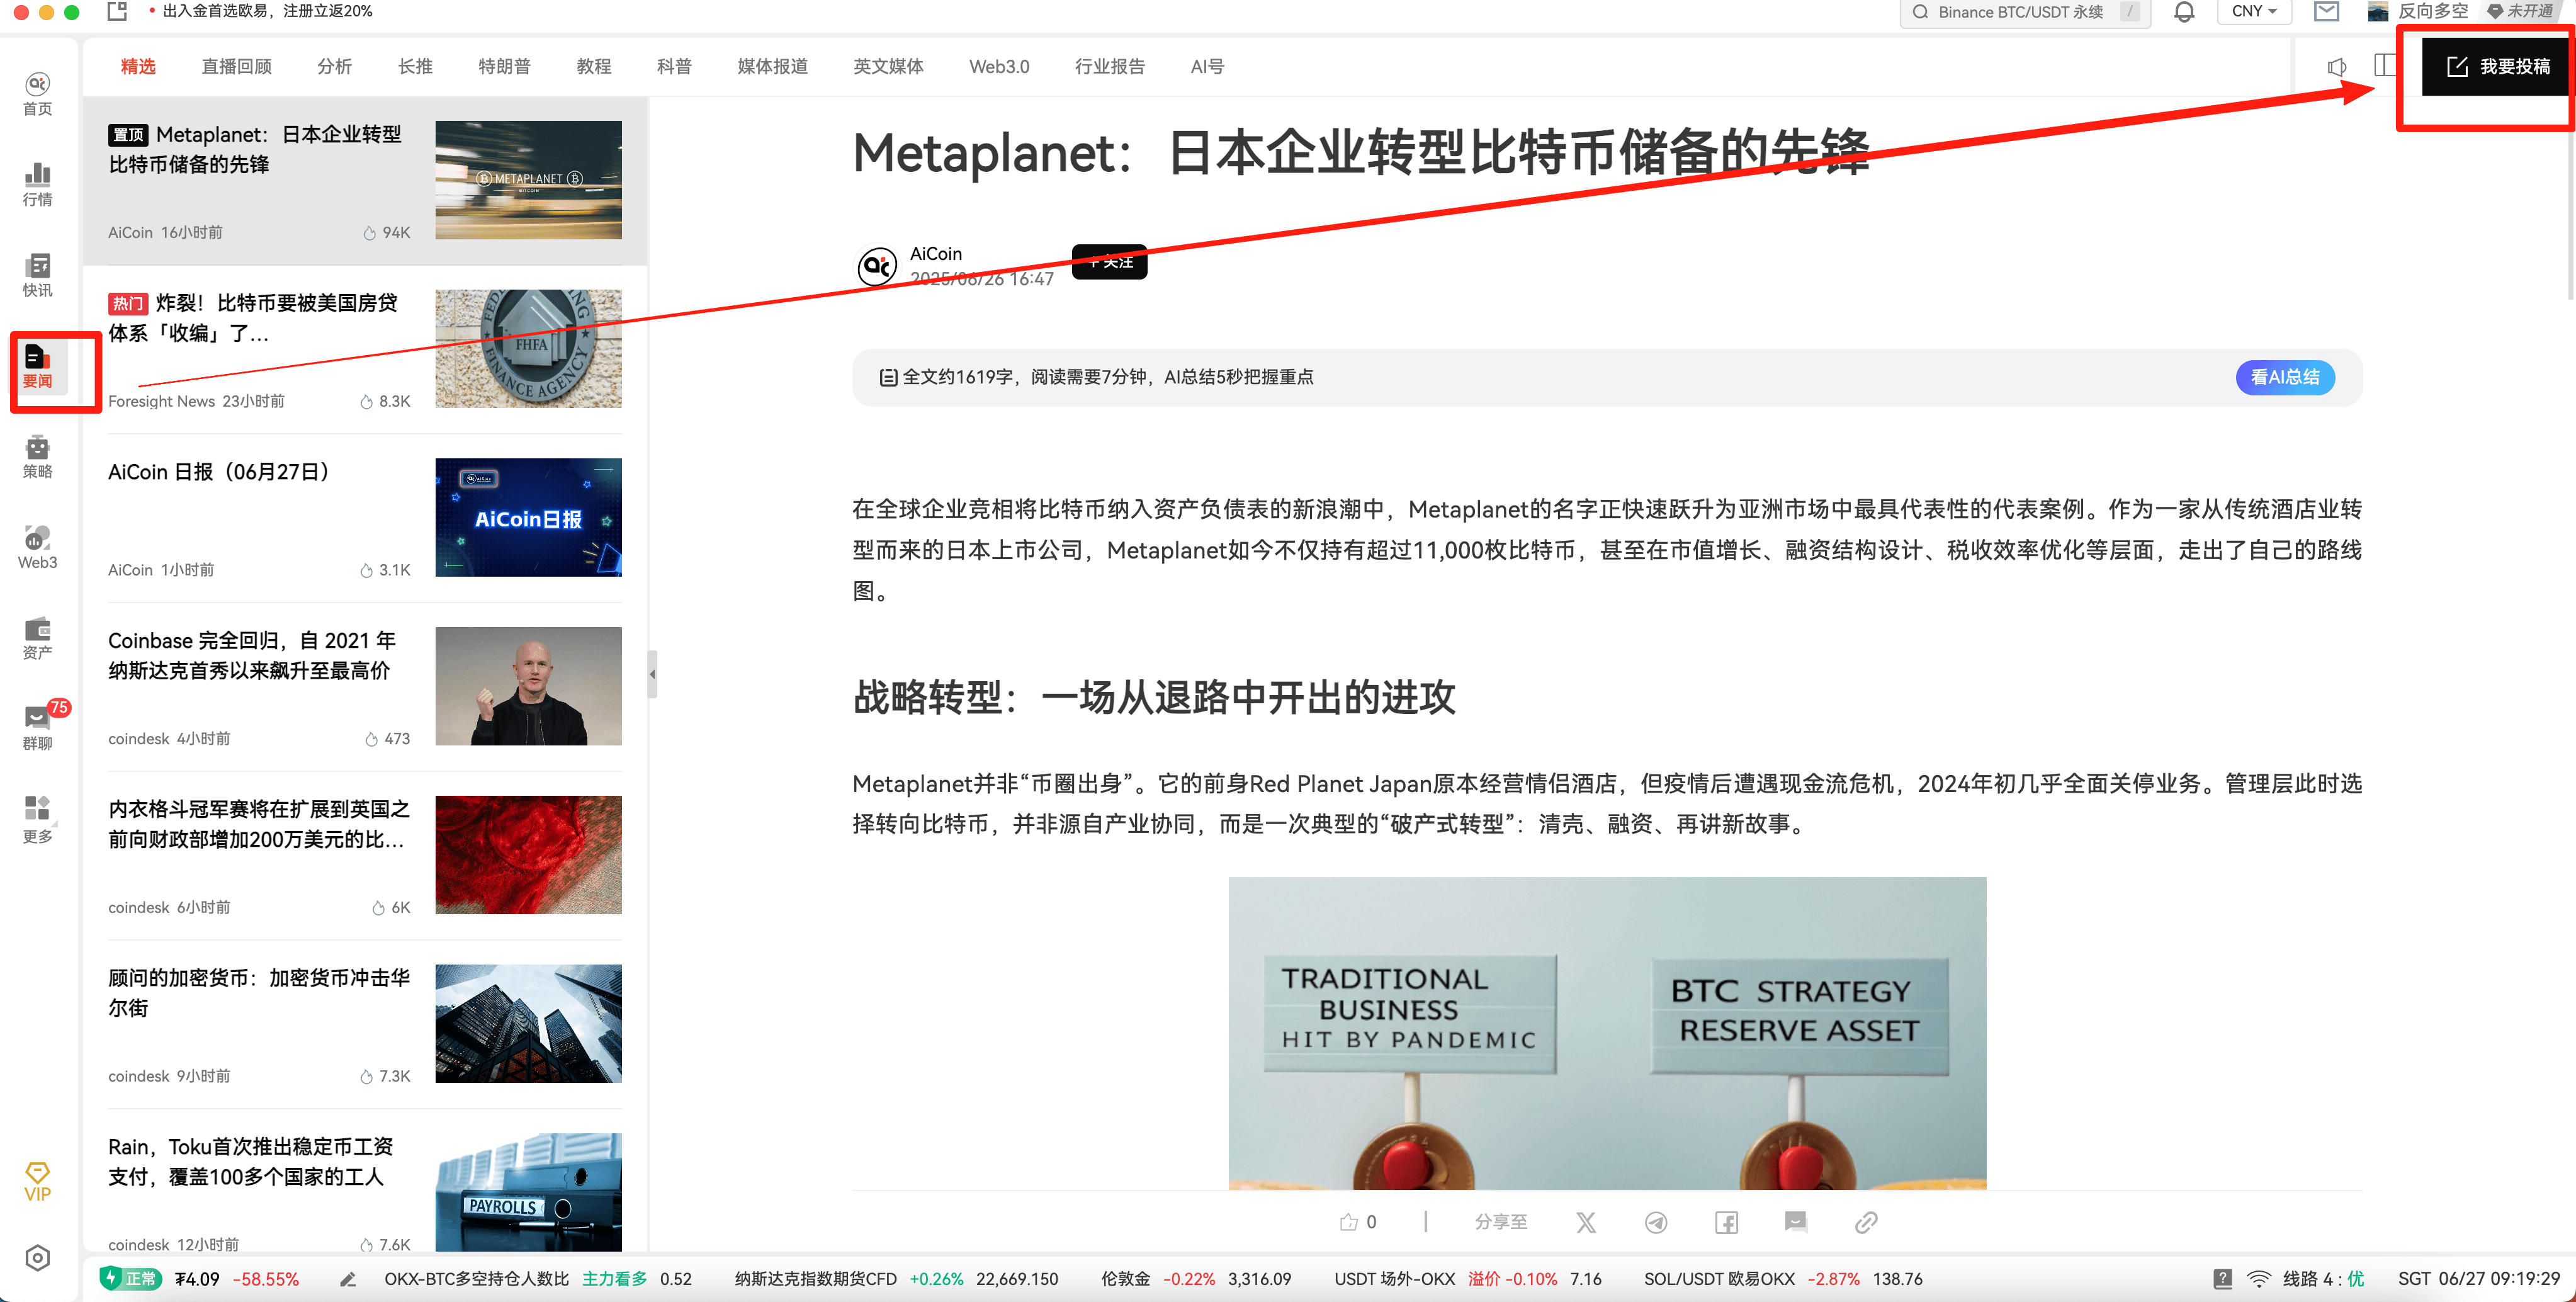Open the CNY currency dropdown
Viewport: 2576px width, 1302px height.
click(x=2255, y=12)
